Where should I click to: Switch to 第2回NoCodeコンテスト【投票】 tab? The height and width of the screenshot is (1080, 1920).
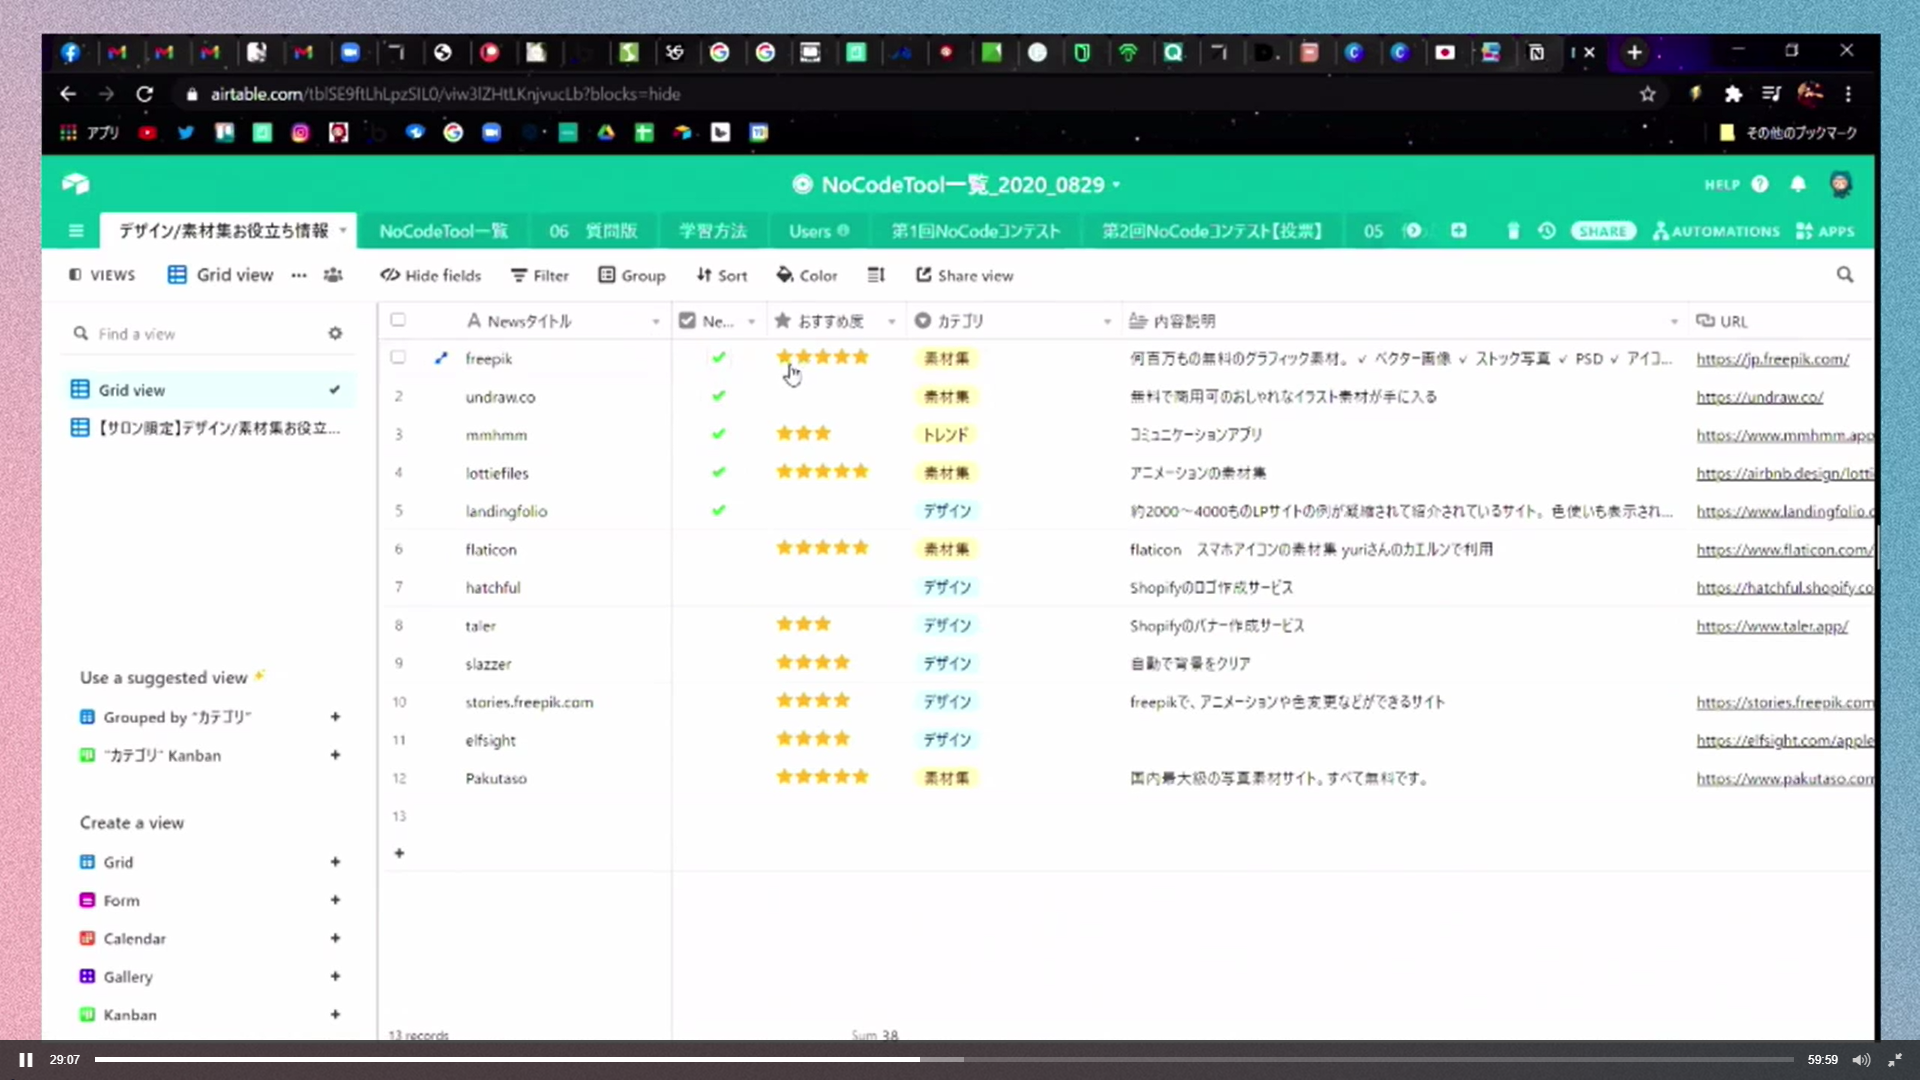[1212, 231]
